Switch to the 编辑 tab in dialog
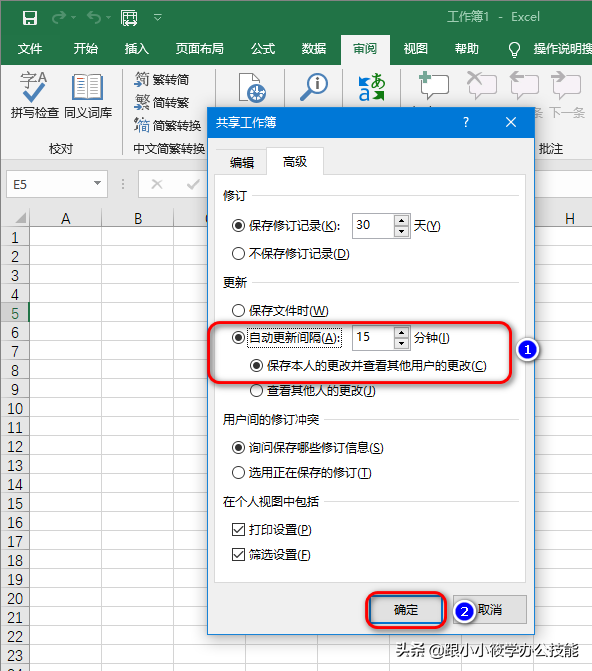592x671 pixels. tap(241, 163)
